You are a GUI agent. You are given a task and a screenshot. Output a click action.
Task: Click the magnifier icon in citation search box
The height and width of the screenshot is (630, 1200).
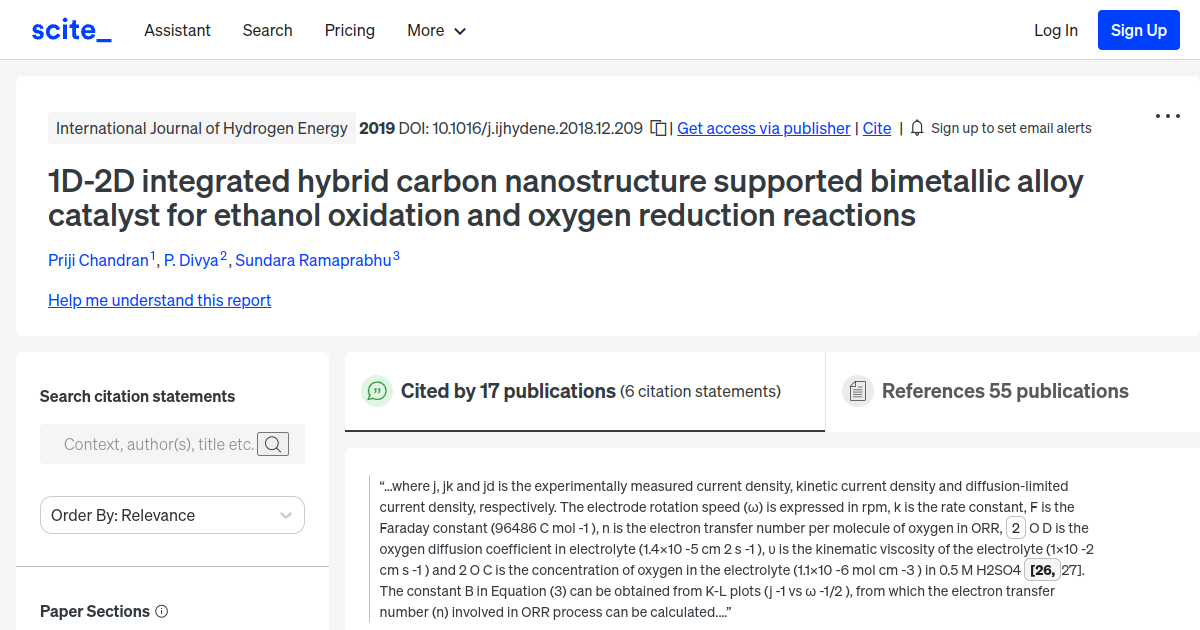(x=272, y=444)
